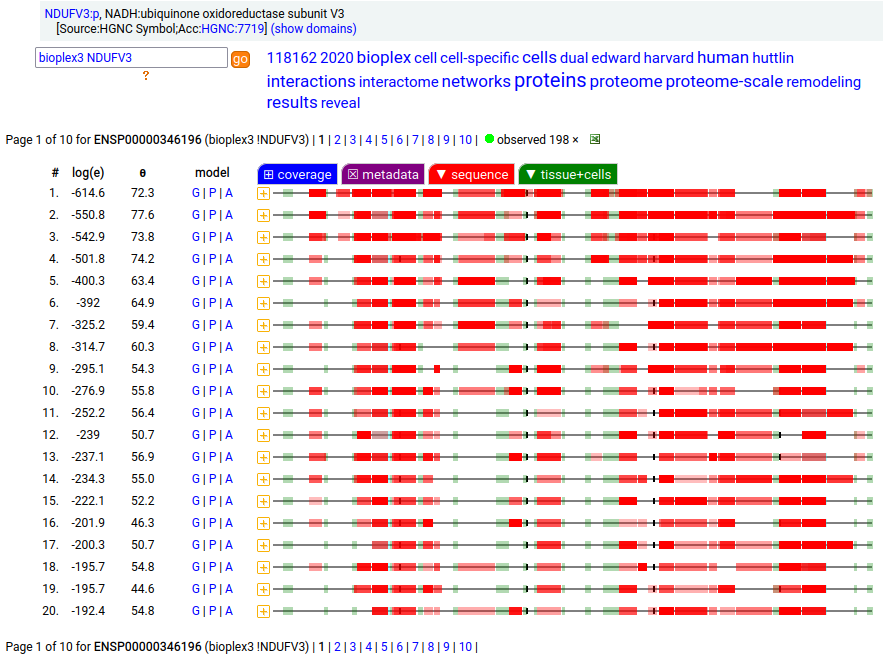Click the 'networks' tag cloud word
Viewport: 883px width, 662px height.
tap(476, 82)
